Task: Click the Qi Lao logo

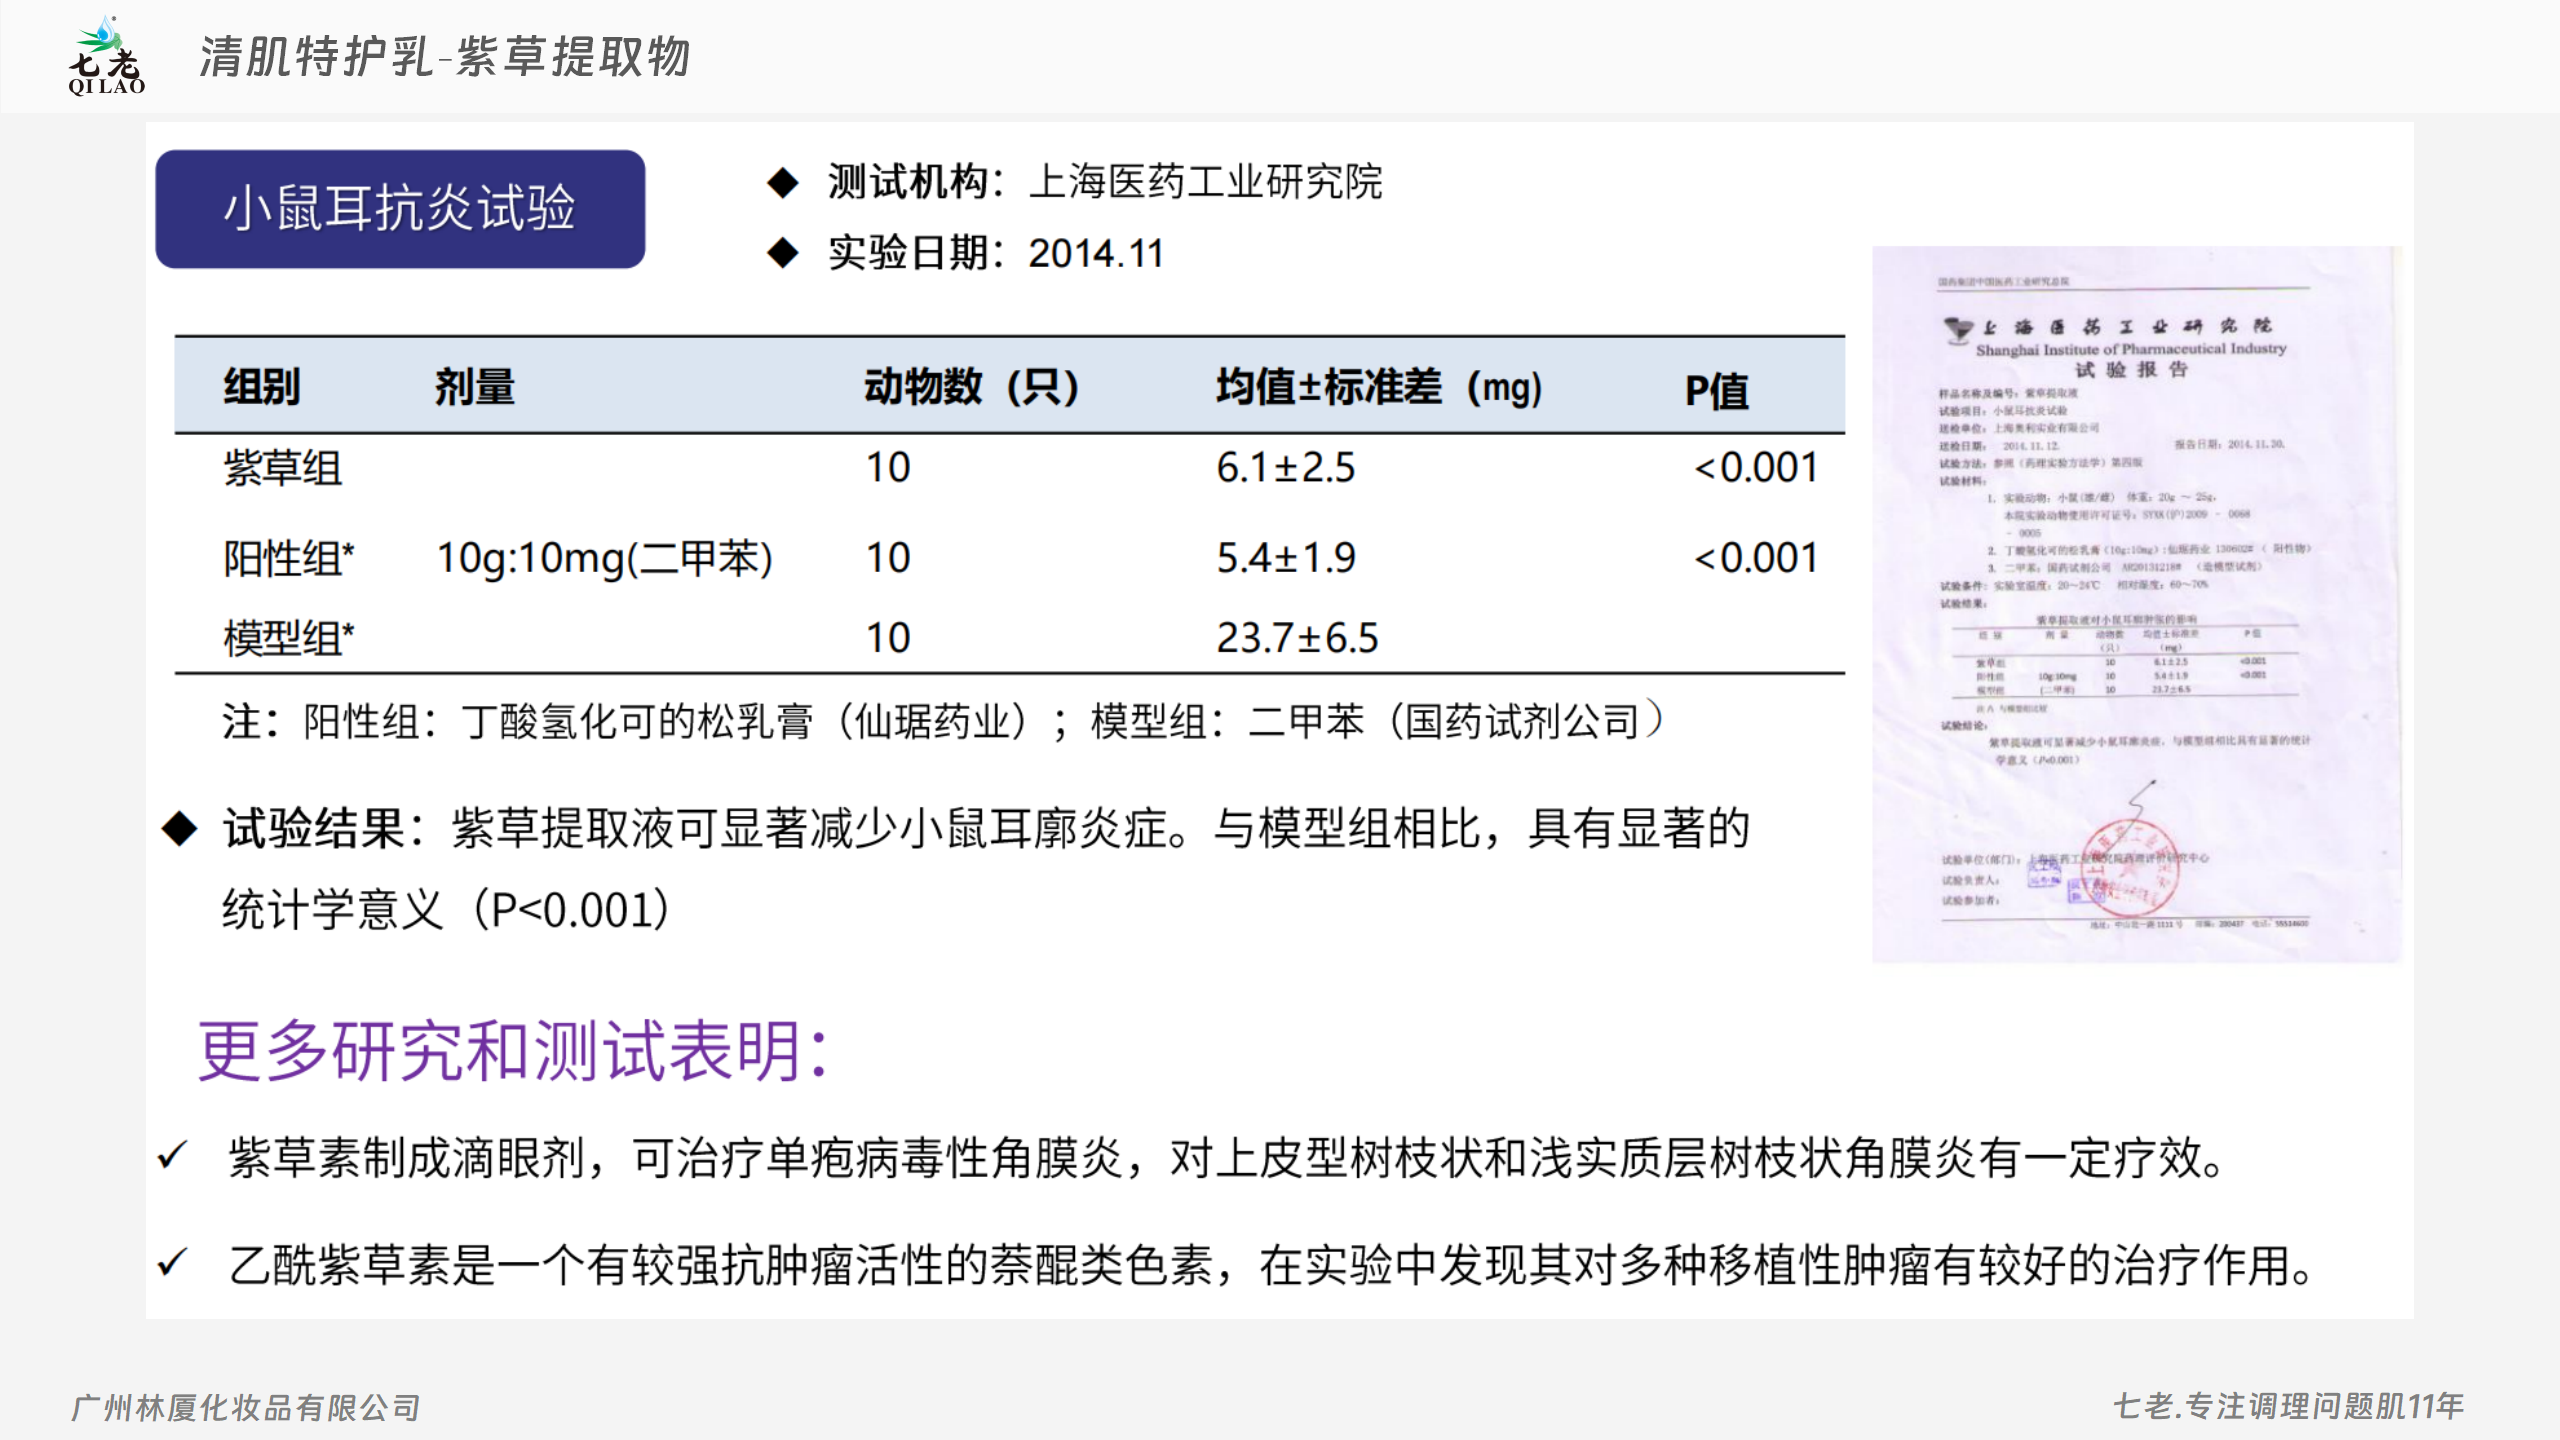Action: pyautogui.click(x=107, y=56)
